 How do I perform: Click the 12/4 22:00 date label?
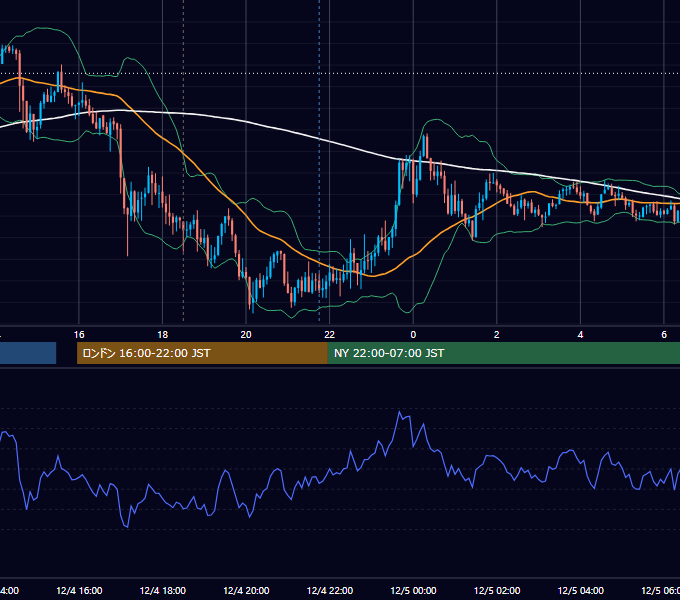(x=330, y=590)
